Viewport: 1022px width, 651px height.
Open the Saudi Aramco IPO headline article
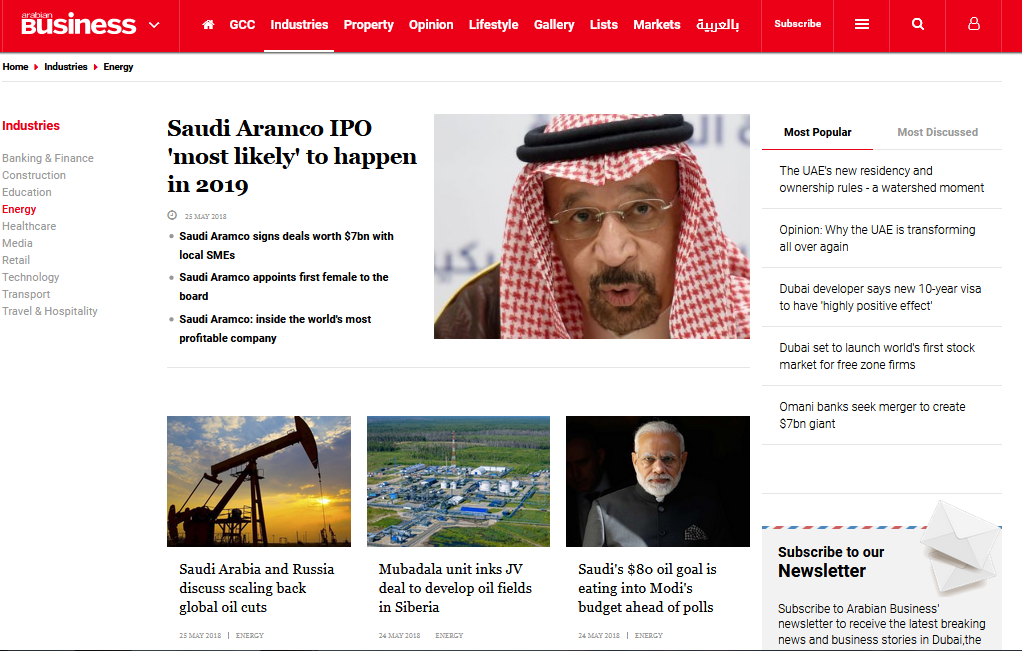(x=291, y=156)
